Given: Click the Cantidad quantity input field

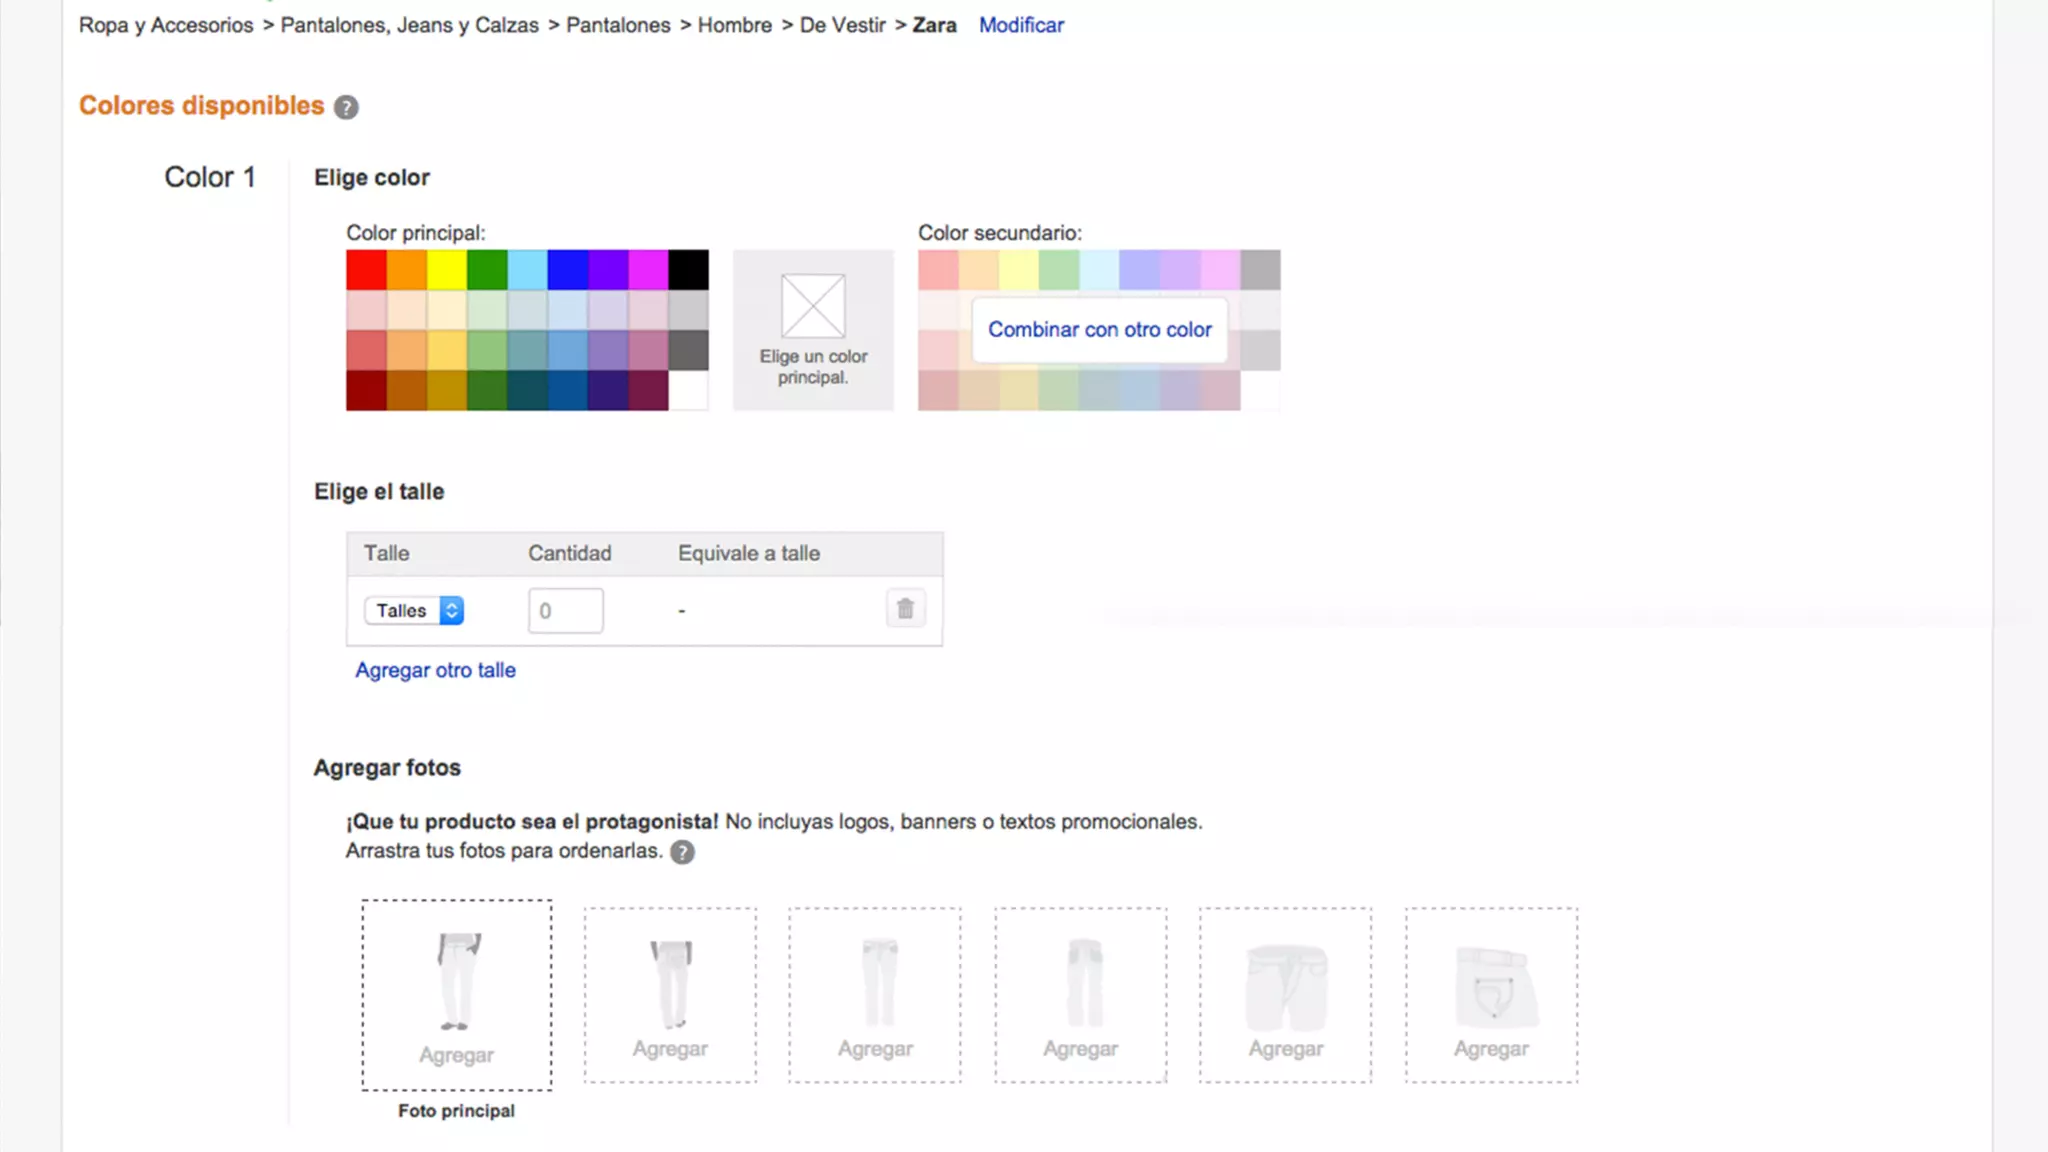Looking at the screenshot, I should (565, 610).
